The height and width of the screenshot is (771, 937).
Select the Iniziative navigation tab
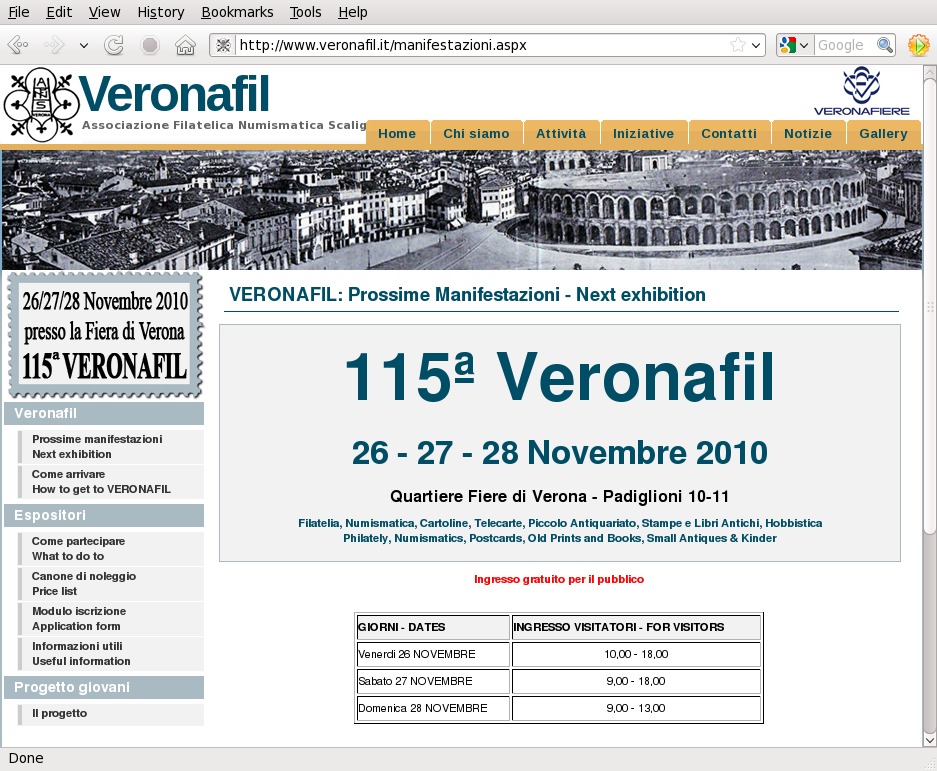[644, 133]
